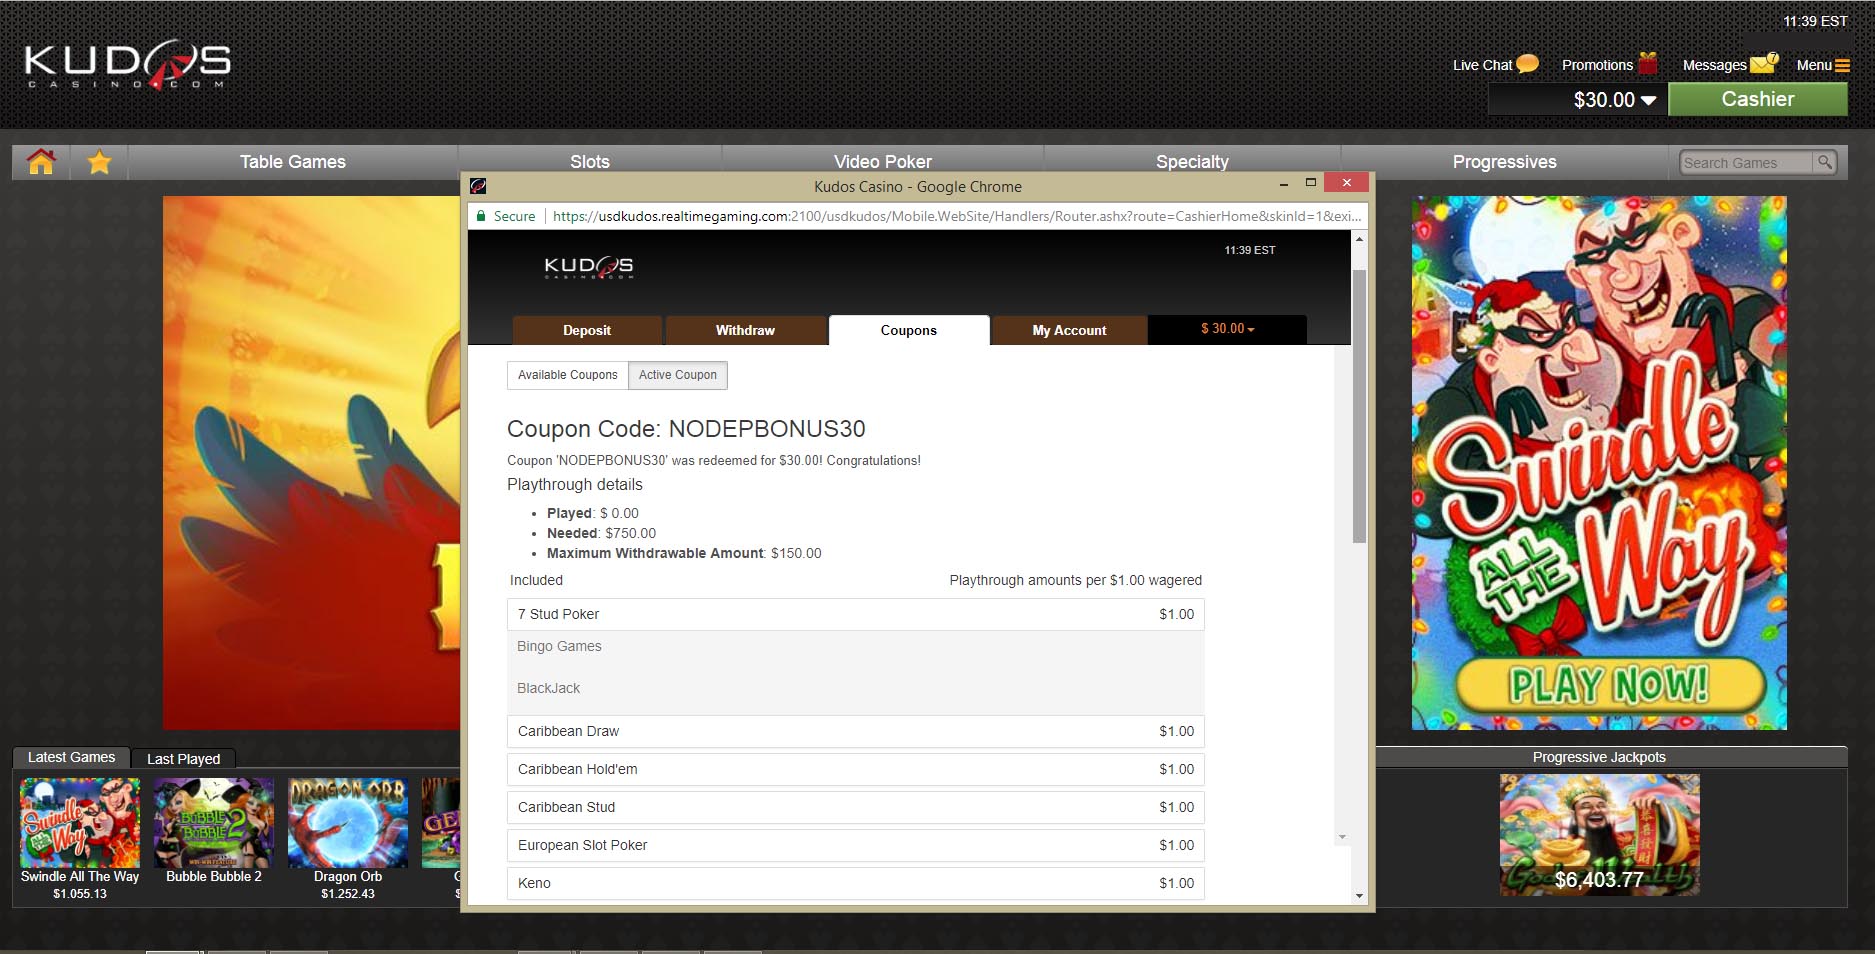The image size is (1875, 954).
Task: Click the Messages label
Action: (1714, 65)
